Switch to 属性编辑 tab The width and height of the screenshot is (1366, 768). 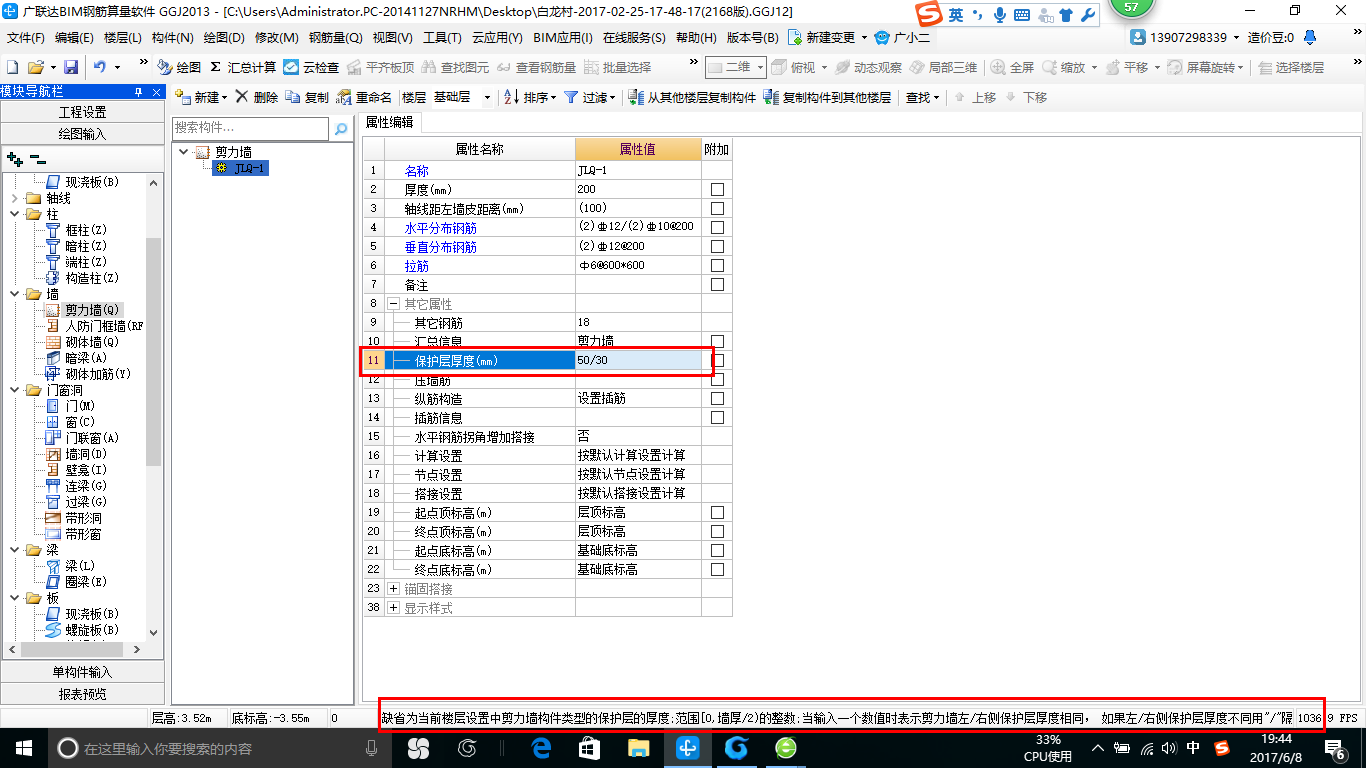pyautogui.click(x=390, y=122)
